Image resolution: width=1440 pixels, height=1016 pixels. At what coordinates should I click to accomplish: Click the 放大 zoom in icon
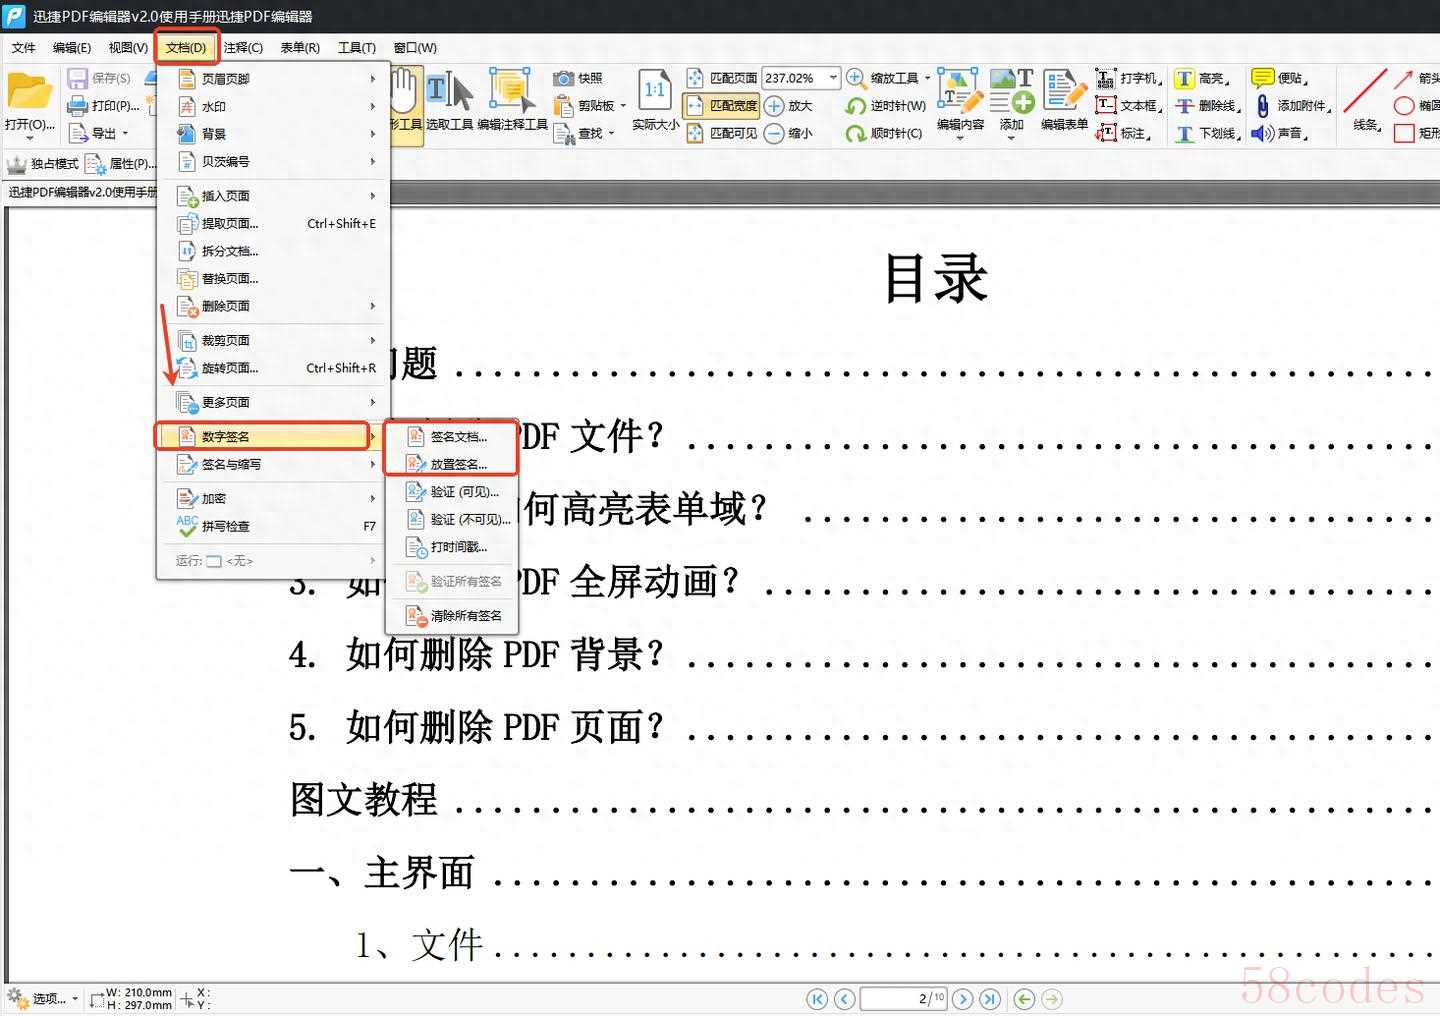click(x=774, y=106)
